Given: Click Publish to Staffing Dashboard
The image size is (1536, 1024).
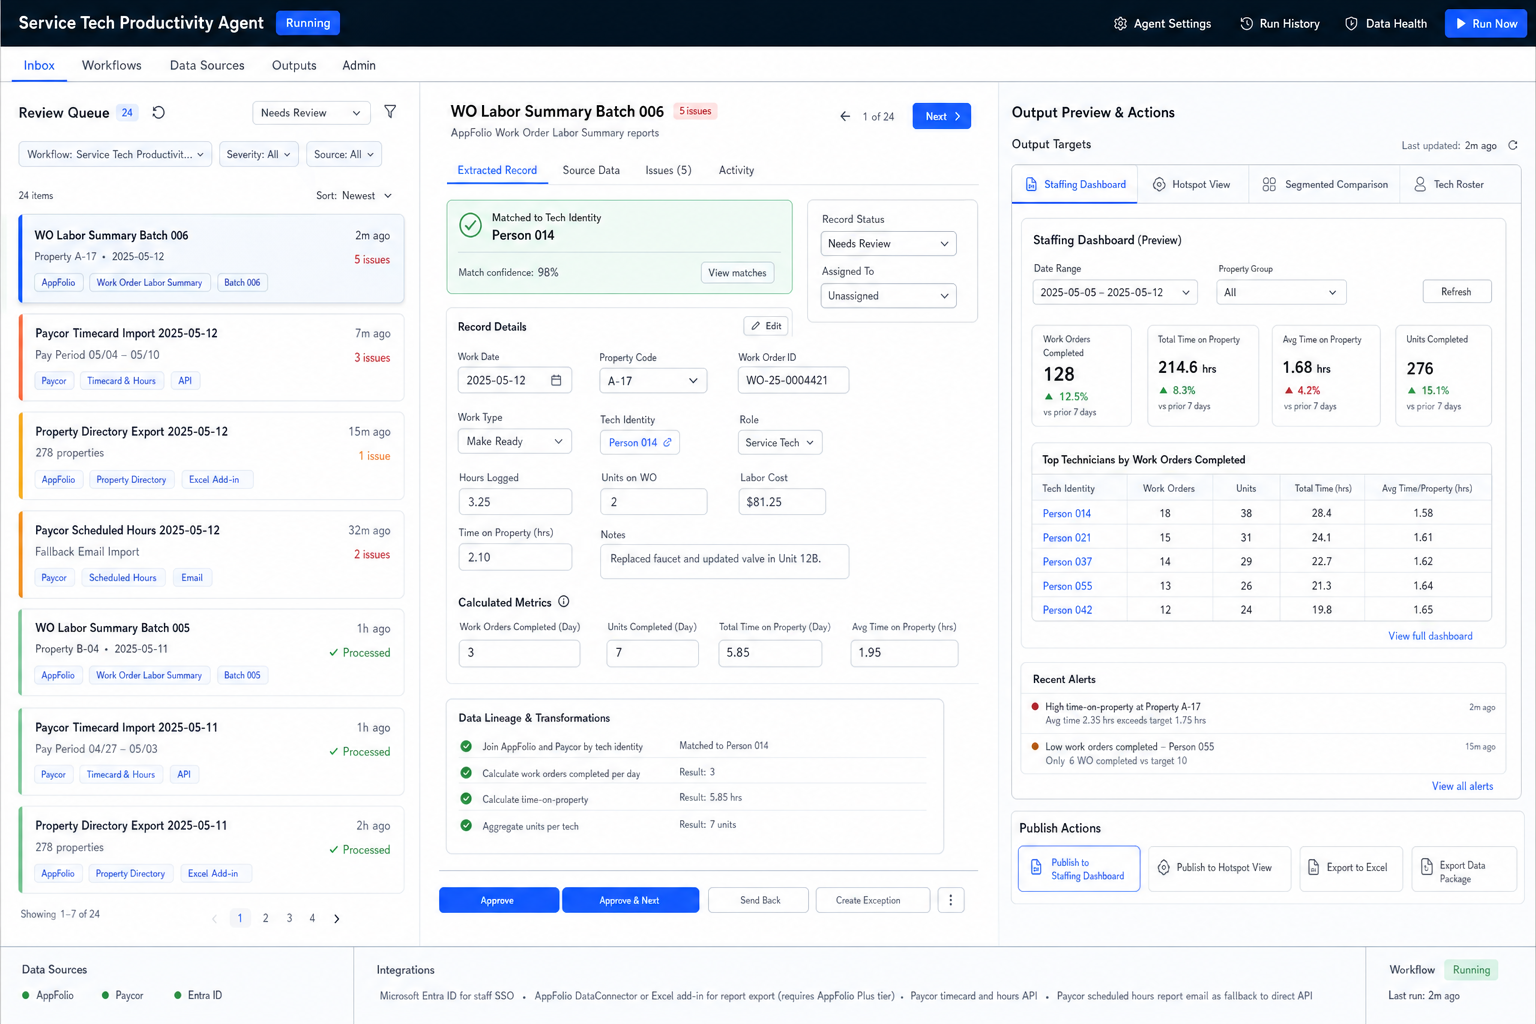Looking at the screenshot, I should [x=1079, y=869].
